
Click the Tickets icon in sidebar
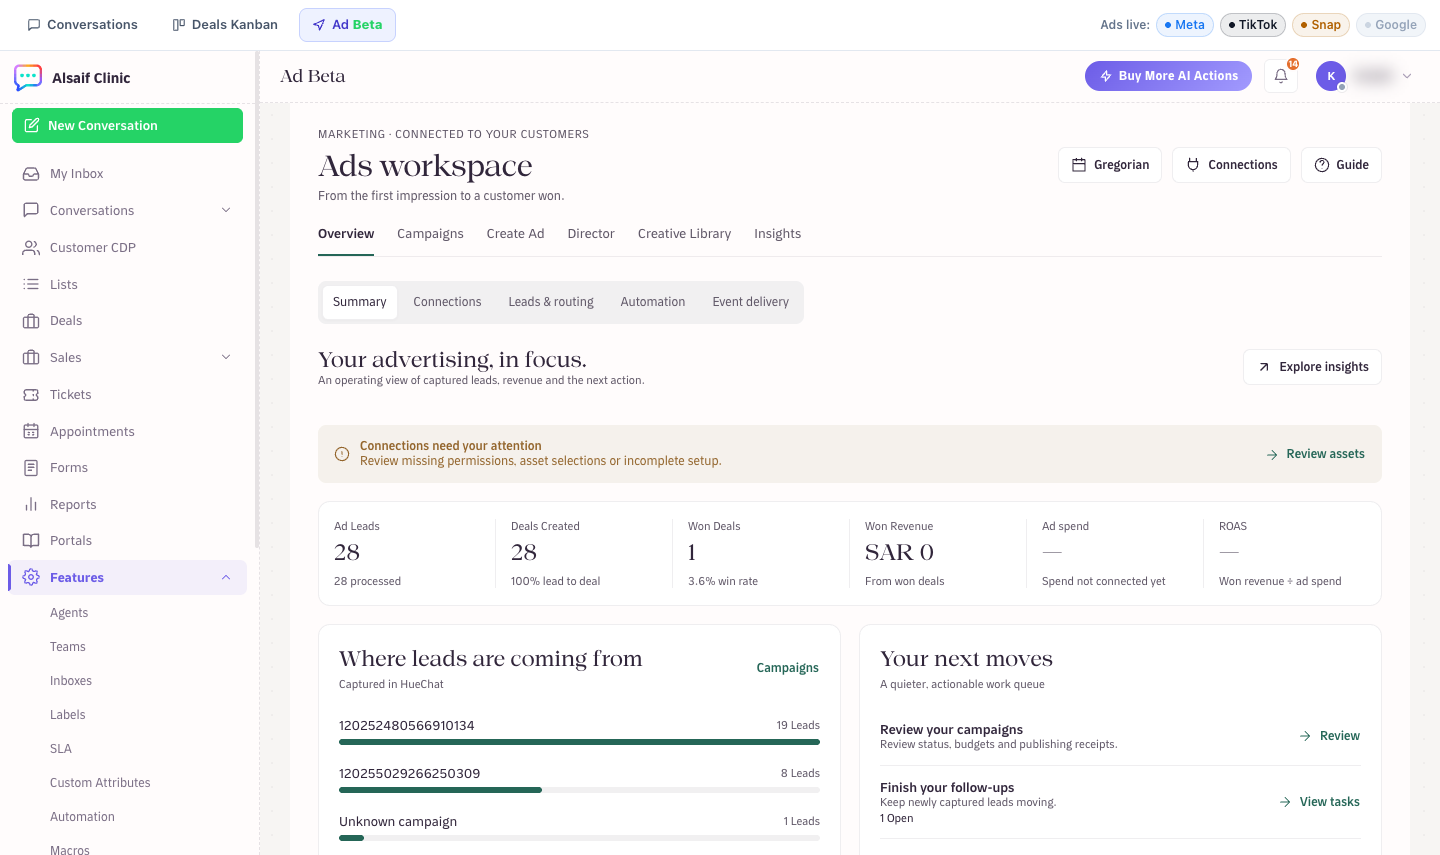(31, 395)
